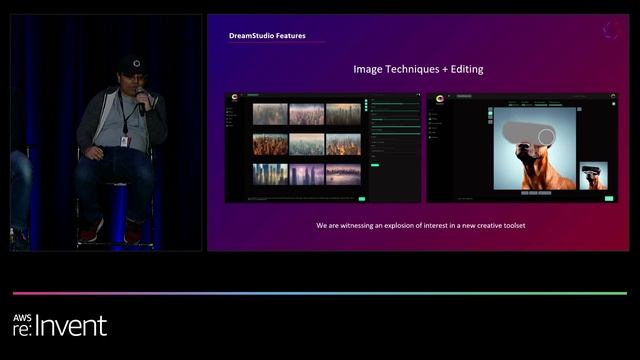The height and width of the screenshot is (360, 640).
Task: Click the DreamStudio logo in the gallery screenshot
Action: click(x=234, y=98)
